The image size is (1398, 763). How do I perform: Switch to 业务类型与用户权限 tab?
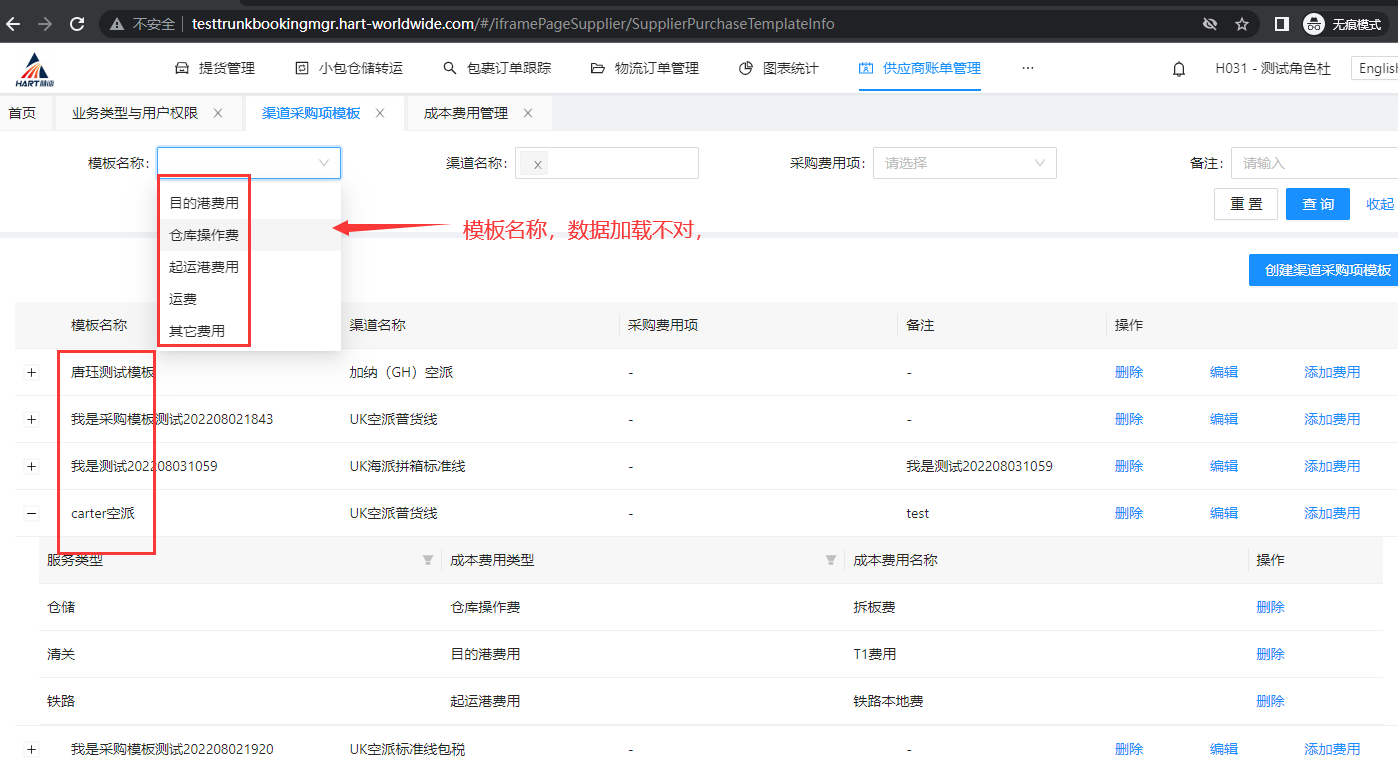[x=135, y=113]
